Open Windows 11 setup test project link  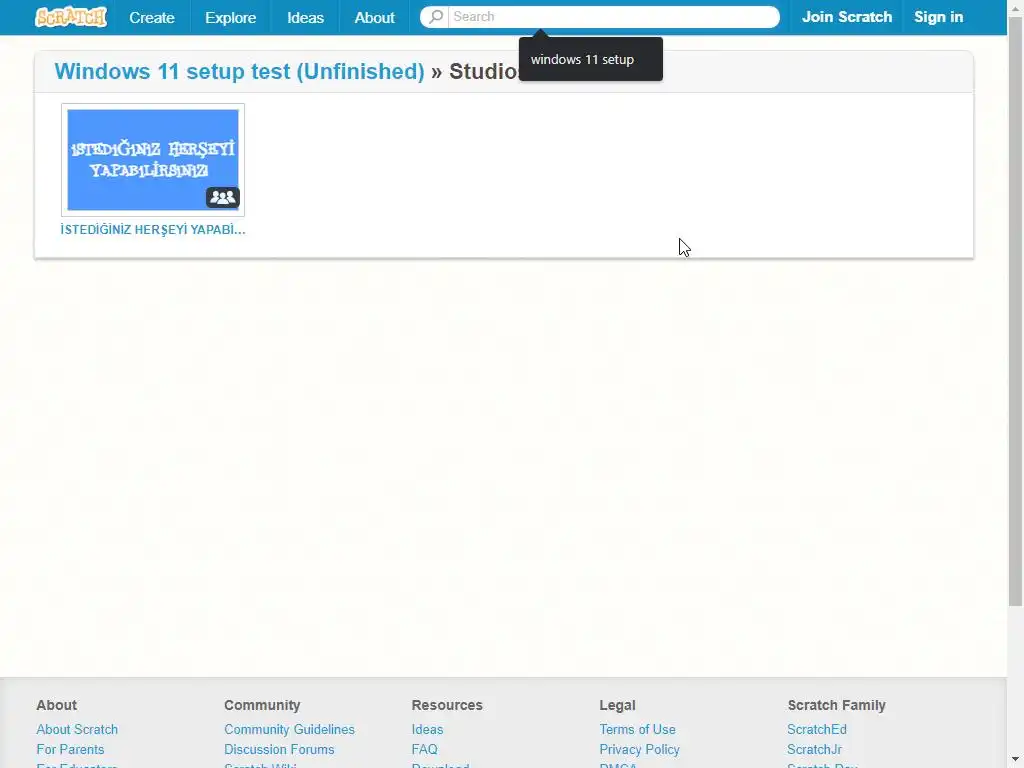(239, 71)
